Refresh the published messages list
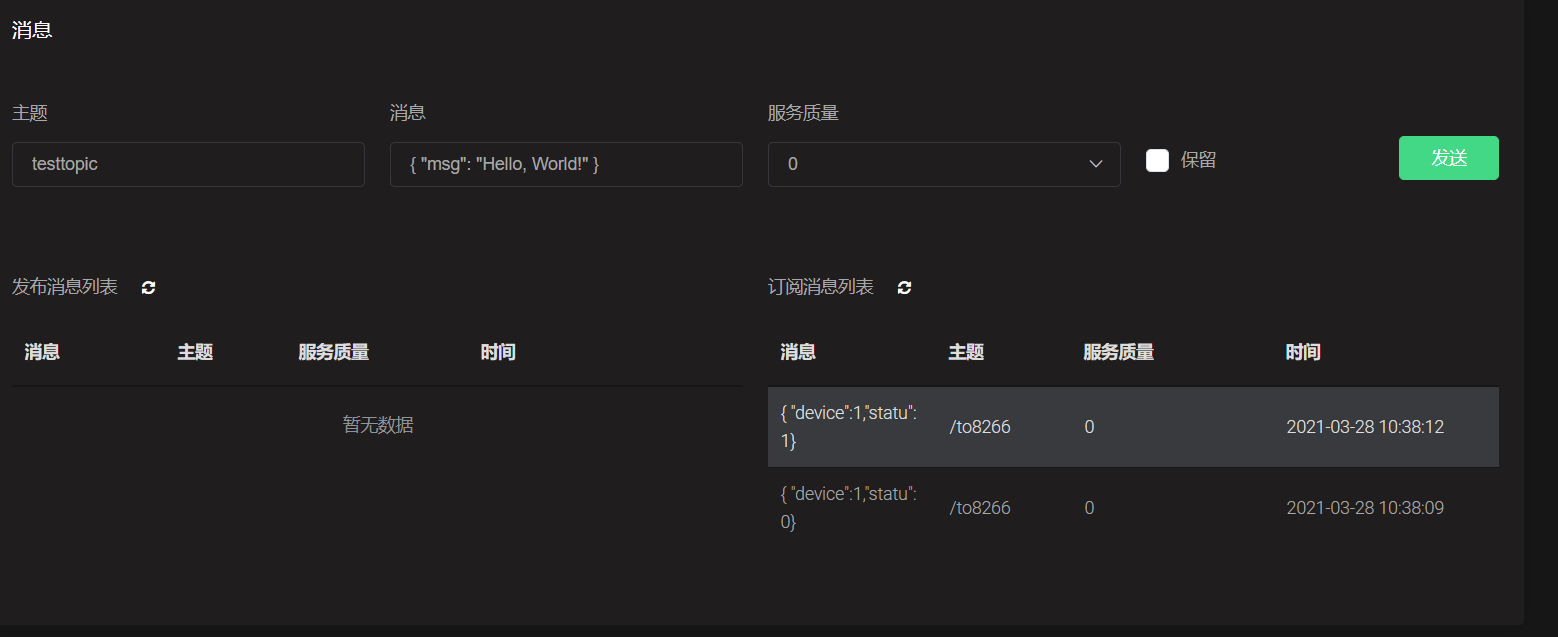The width and height of the screenshot is (1558, 637). pos(149,288)
